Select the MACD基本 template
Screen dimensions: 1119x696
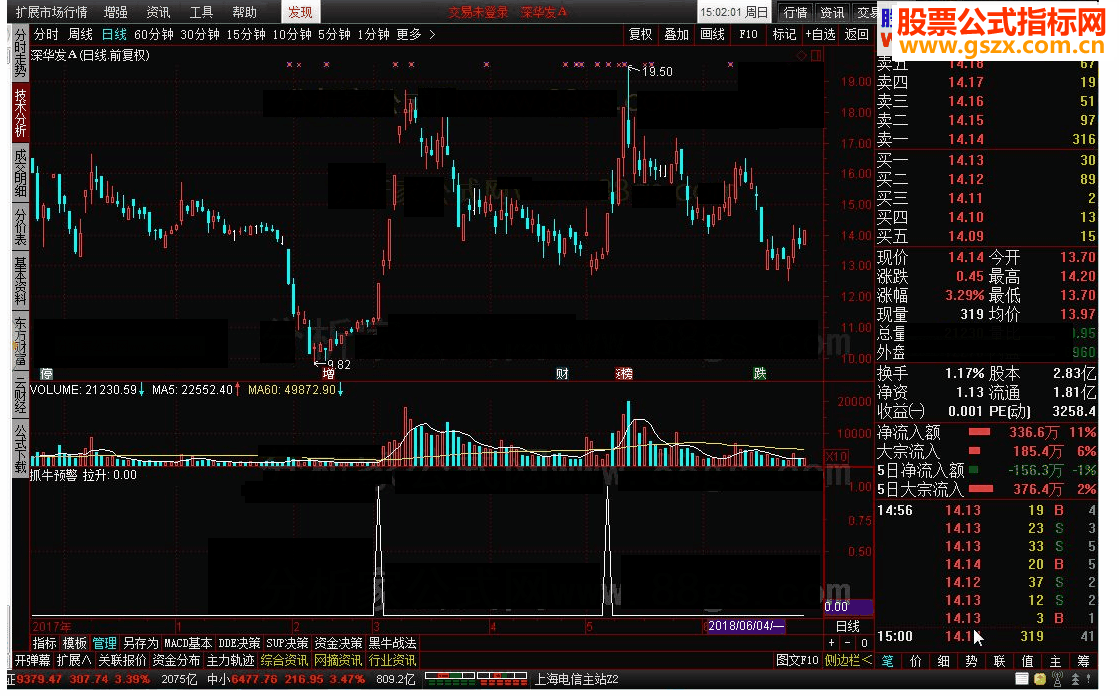click(x=188, y=643)
